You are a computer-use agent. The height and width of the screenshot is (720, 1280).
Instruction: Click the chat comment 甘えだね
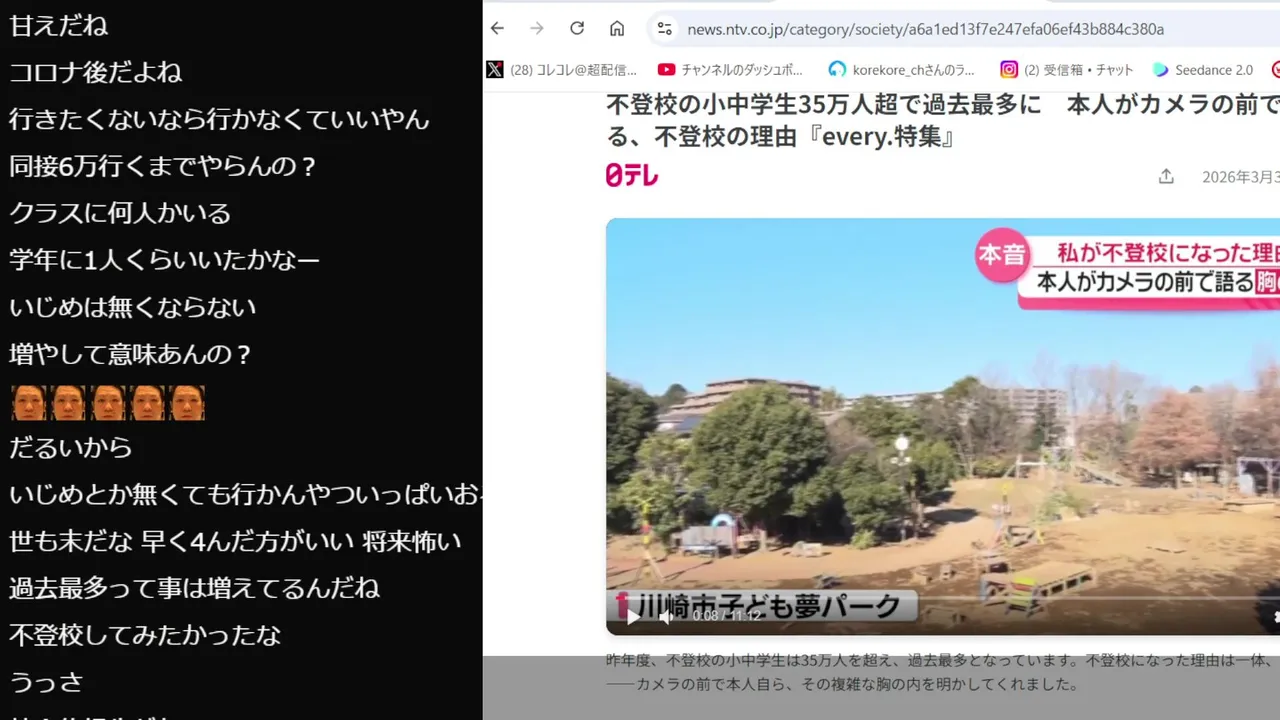coord(58,26)
